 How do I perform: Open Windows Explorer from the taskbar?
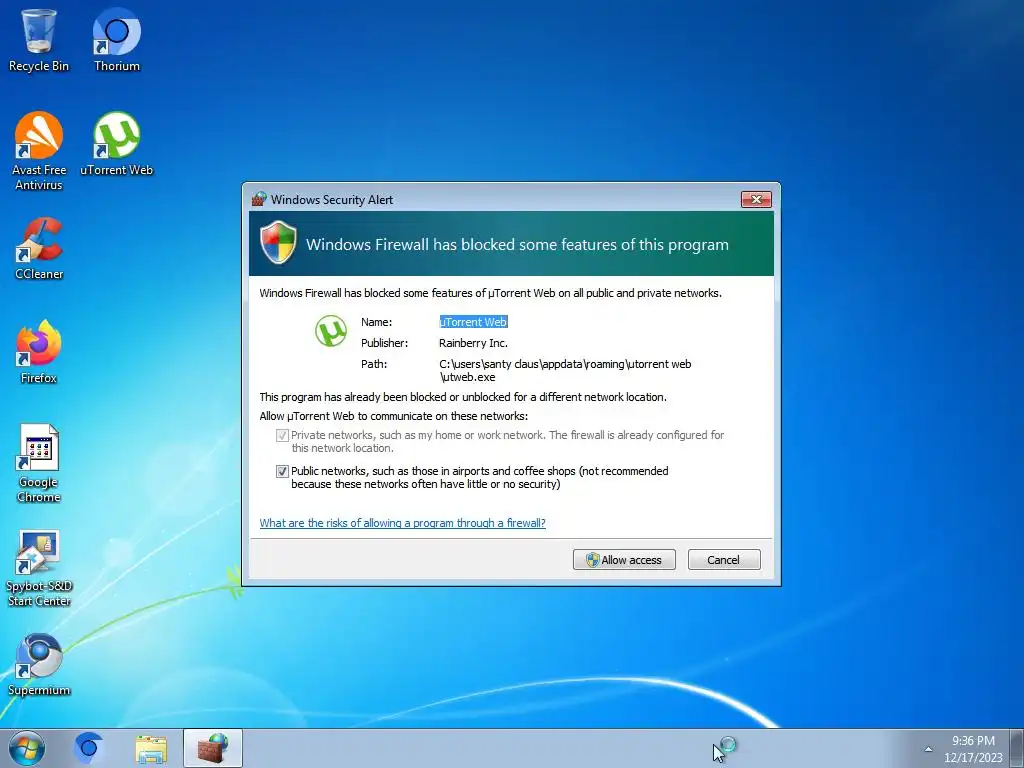151,748
